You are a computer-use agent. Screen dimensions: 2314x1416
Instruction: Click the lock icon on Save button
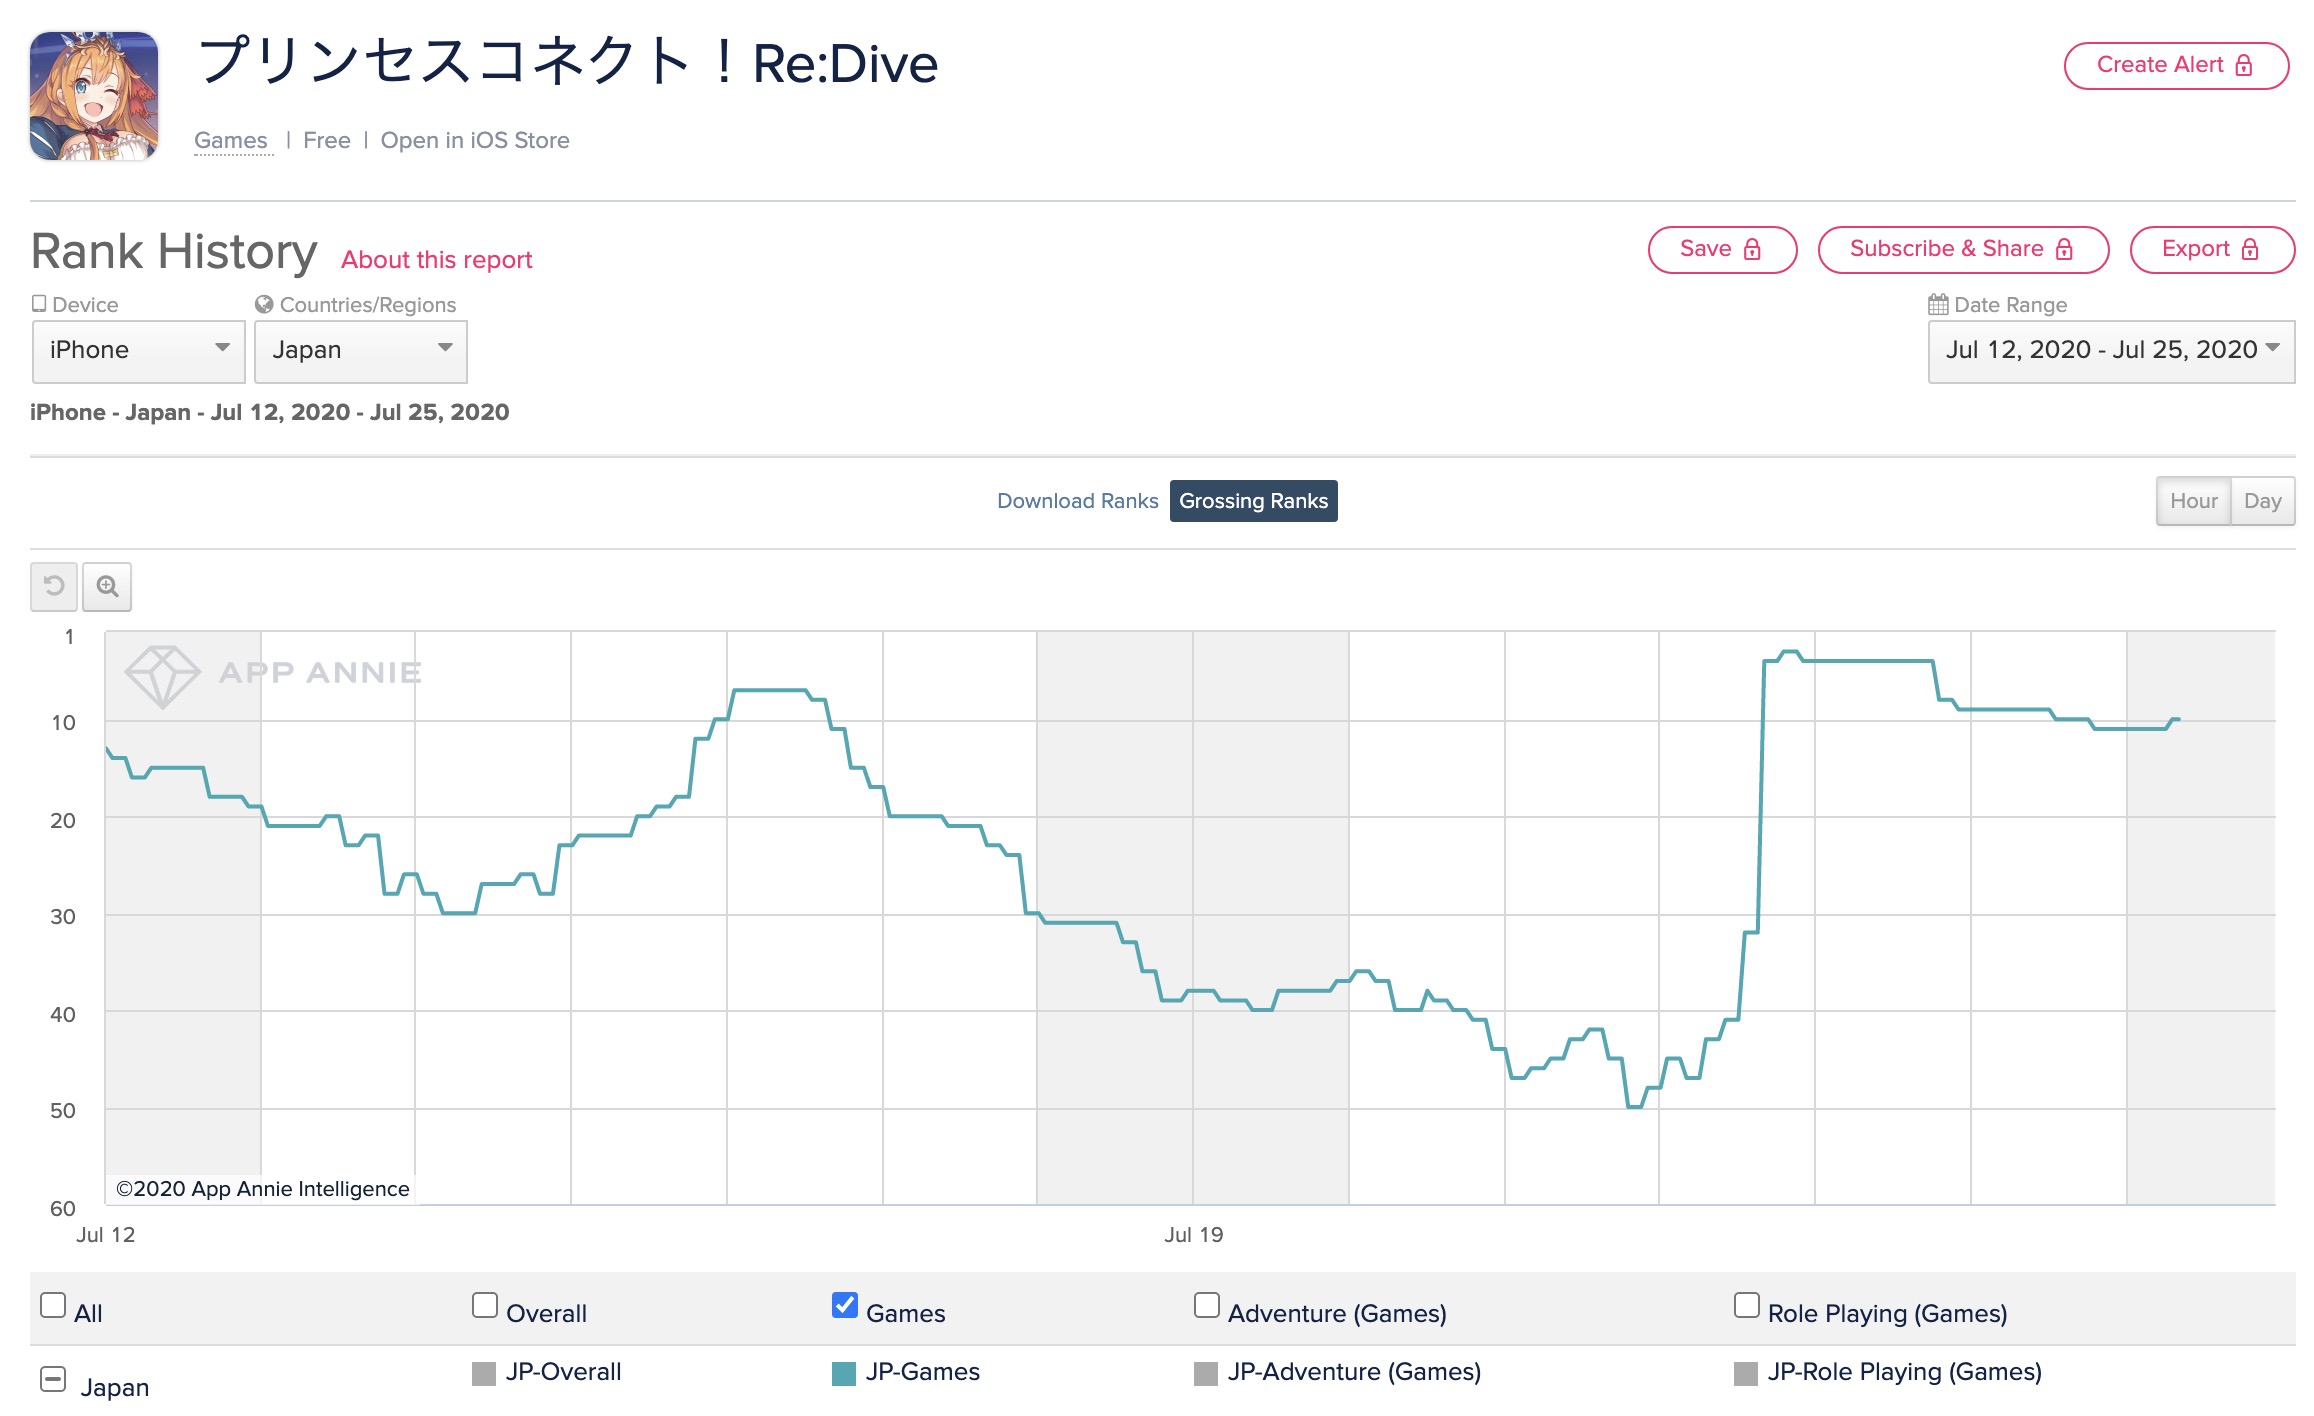1752,250
